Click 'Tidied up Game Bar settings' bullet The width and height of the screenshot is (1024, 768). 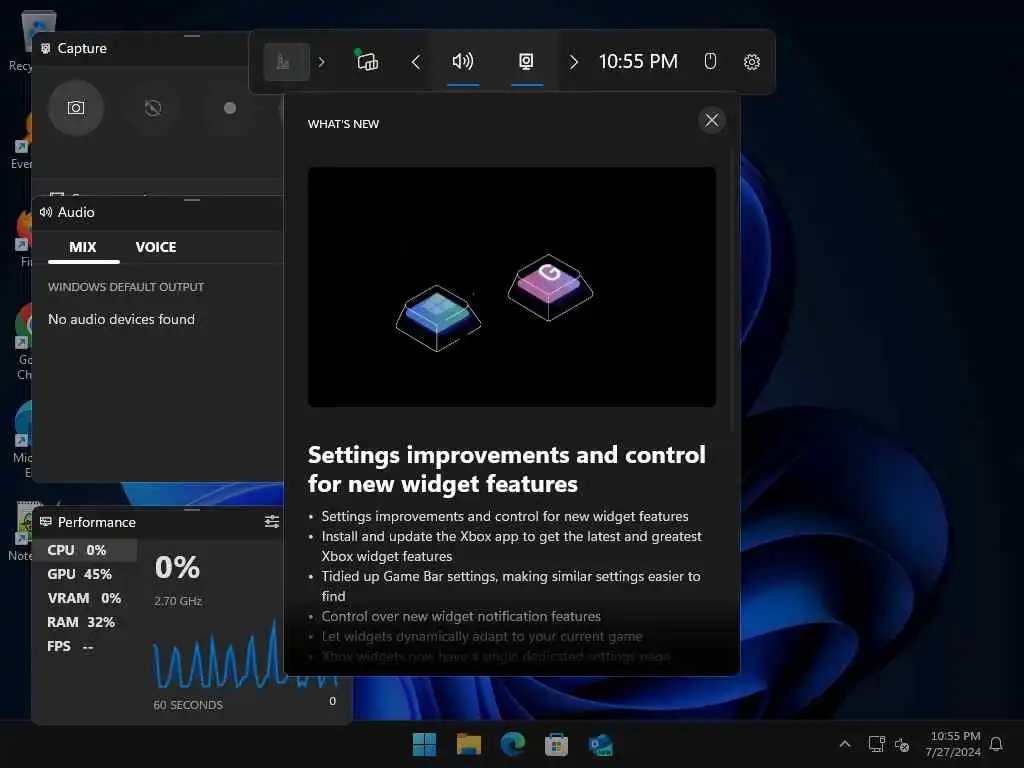(511, 586)
